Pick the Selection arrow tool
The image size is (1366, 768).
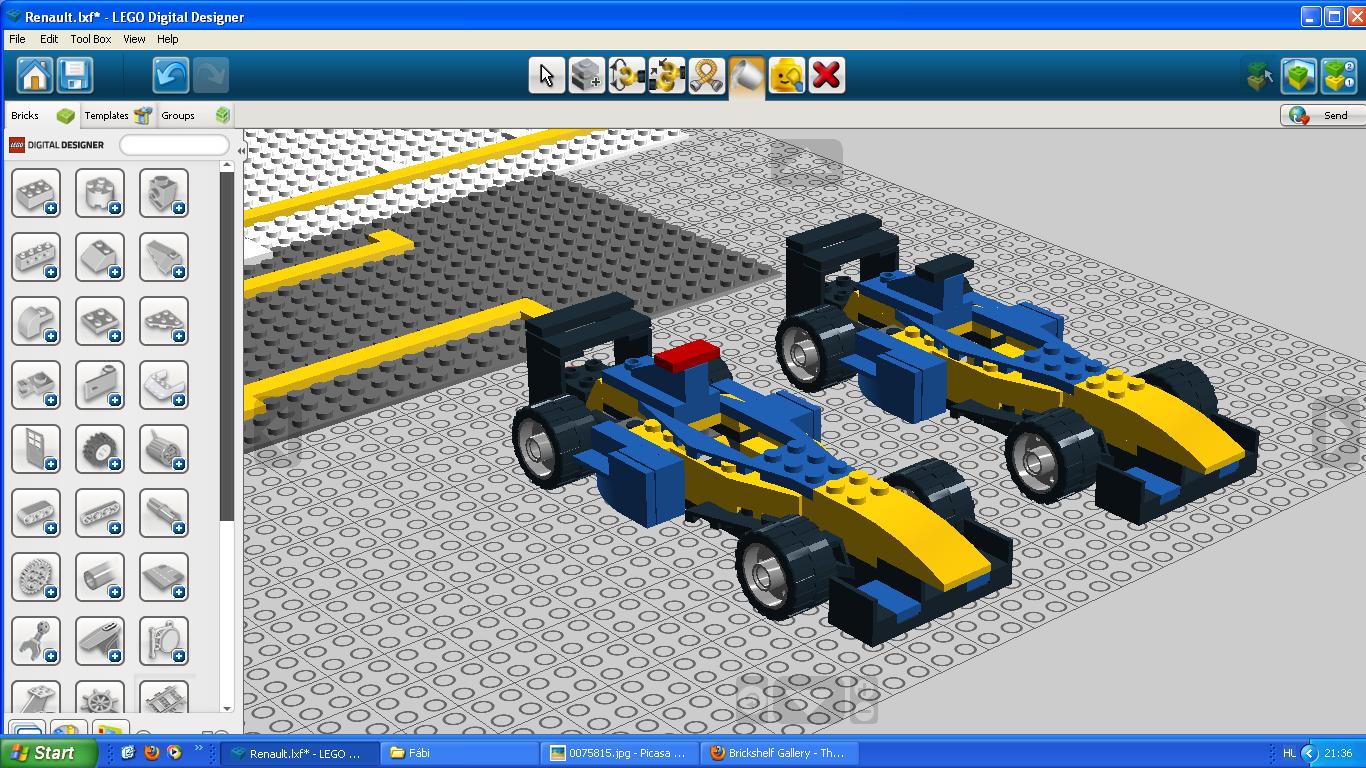546,75
